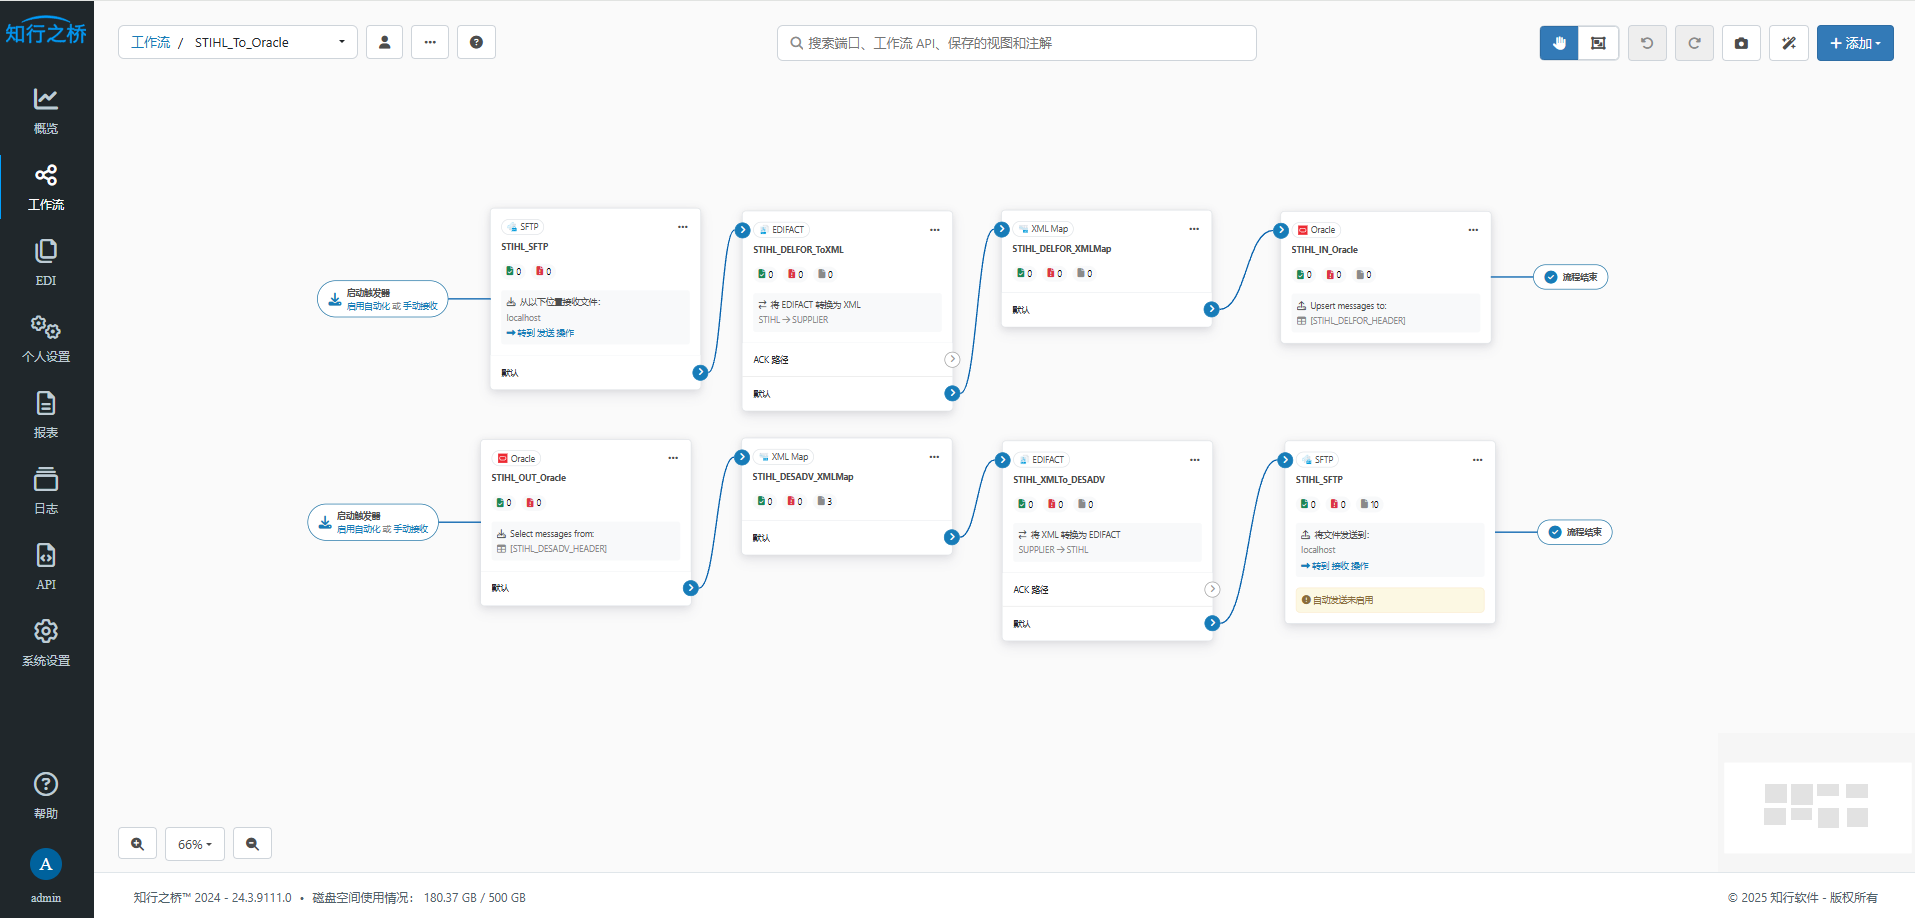Viewport: 1915px width, 918px height.
Task: Click the undo button
Action: (x=1647, y=43)
